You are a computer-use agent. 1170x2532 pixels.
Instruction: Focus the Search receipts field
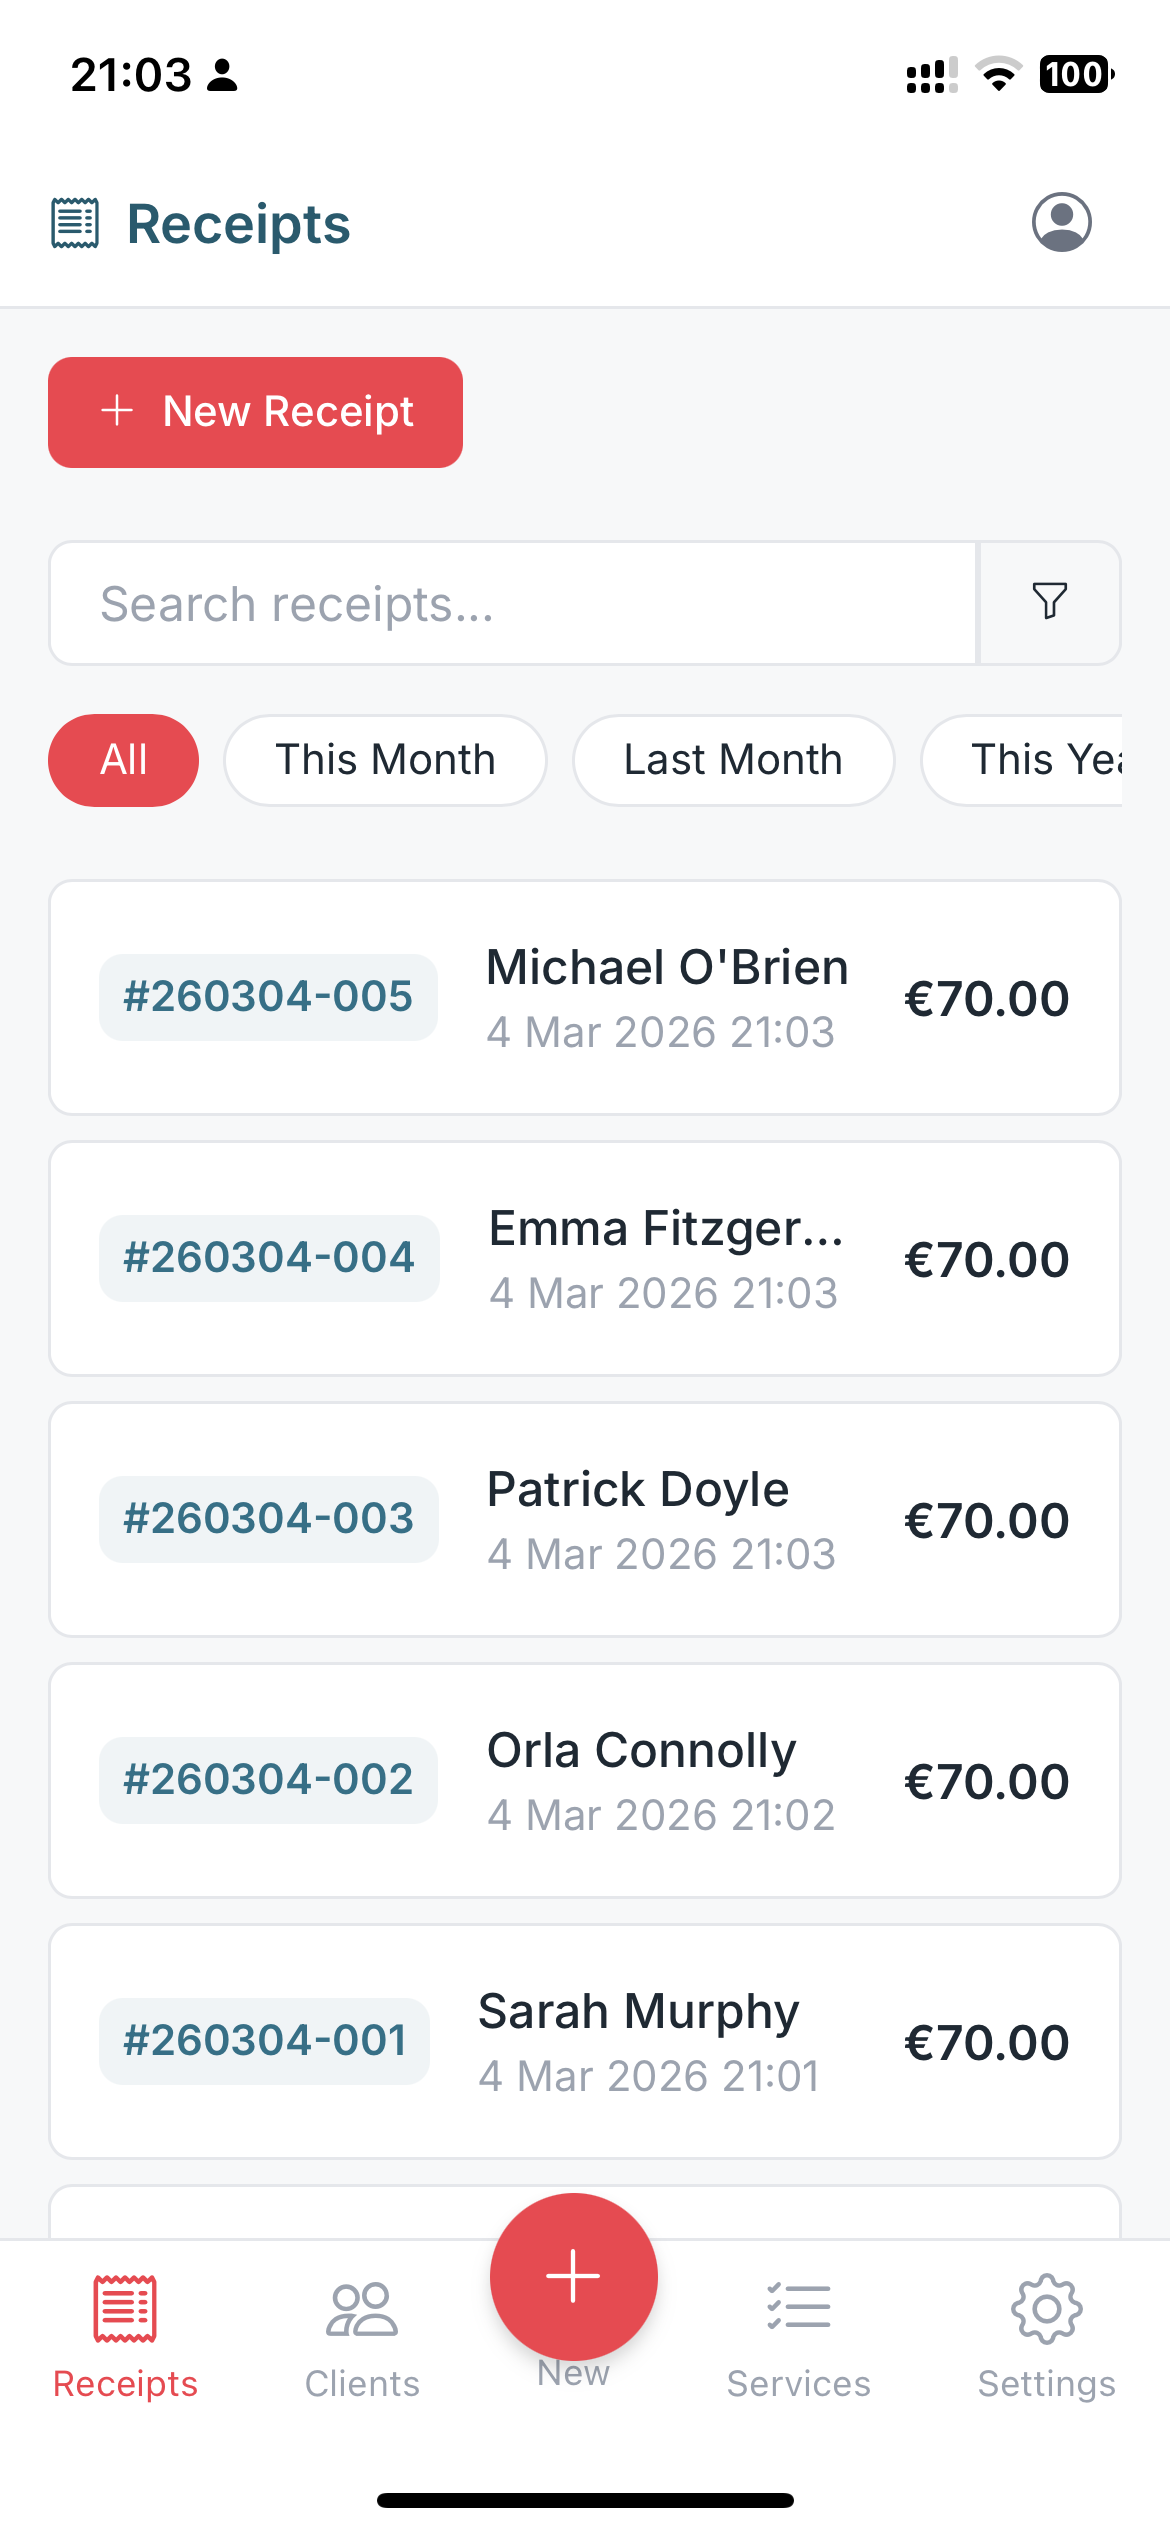tap(512, 604)
